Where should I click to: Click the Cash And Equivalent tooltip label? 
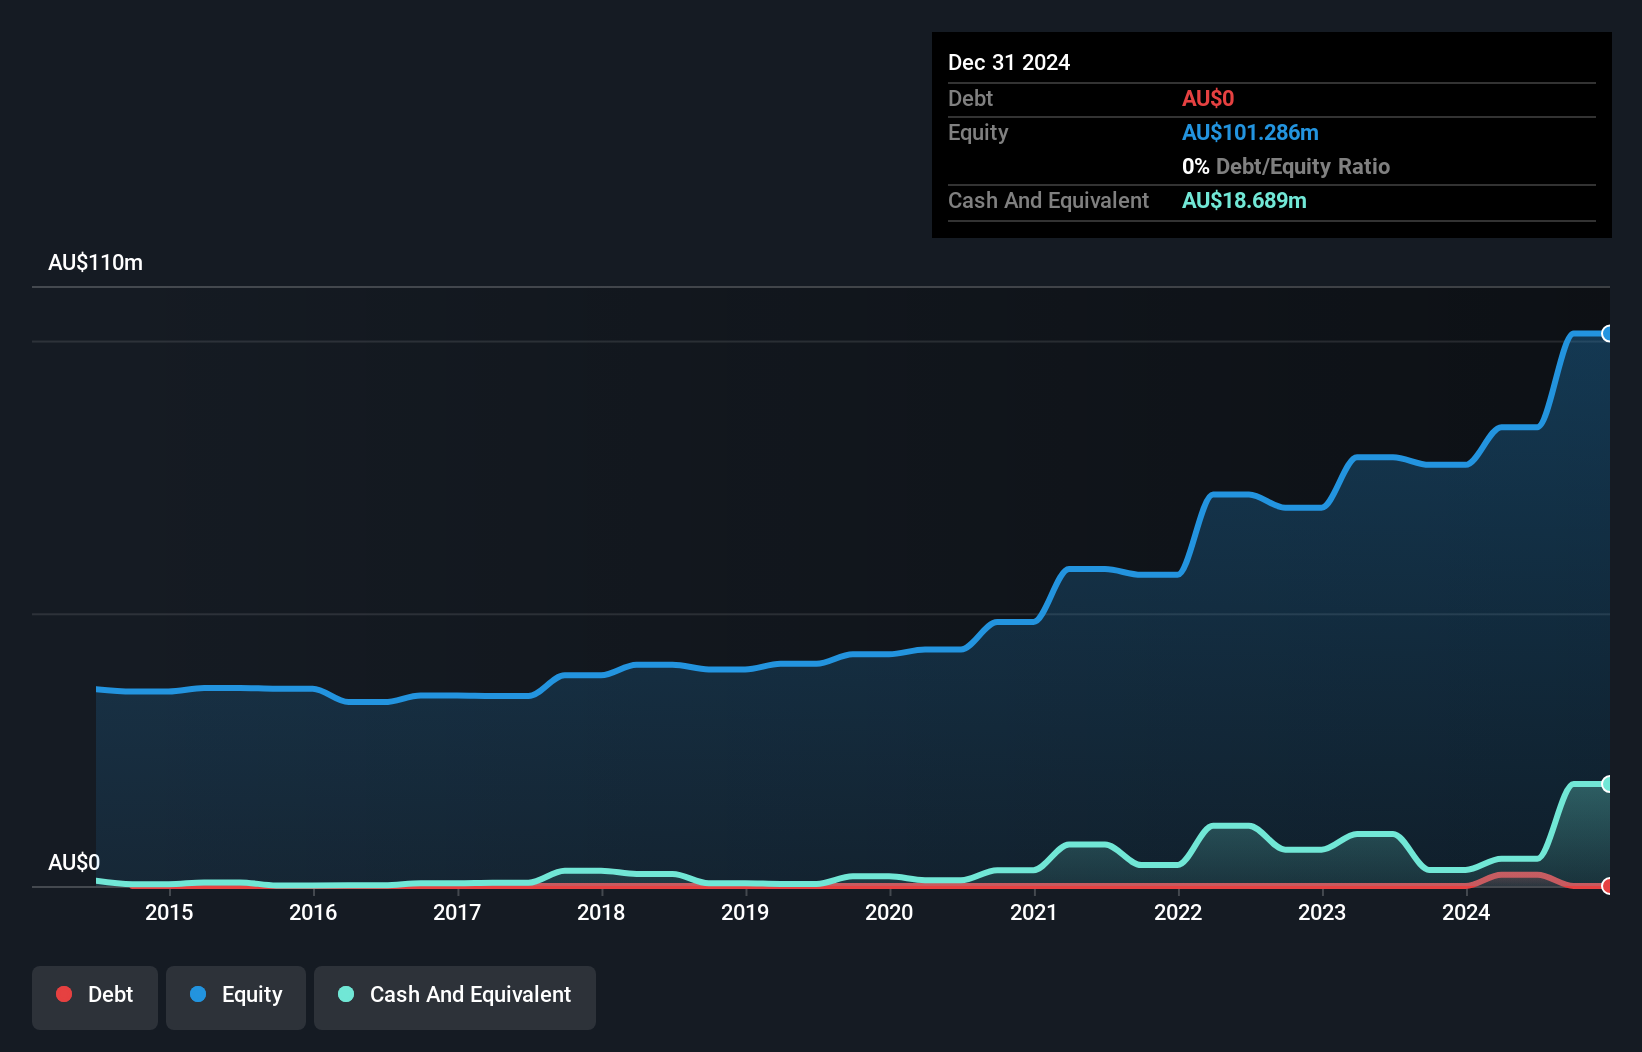[1048, 201]
